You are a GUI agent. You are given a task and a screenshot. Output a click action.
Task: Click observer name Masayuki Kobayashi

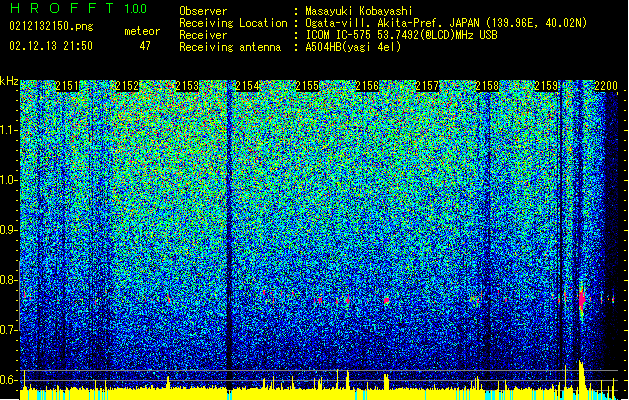359,11
